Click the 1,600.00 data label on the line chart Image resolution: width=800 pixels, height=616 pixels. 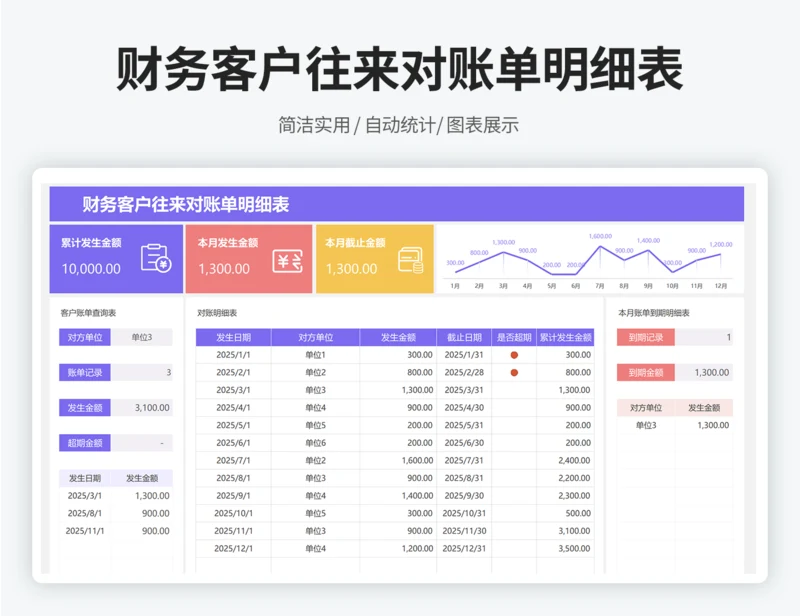[x=600, y=236]
